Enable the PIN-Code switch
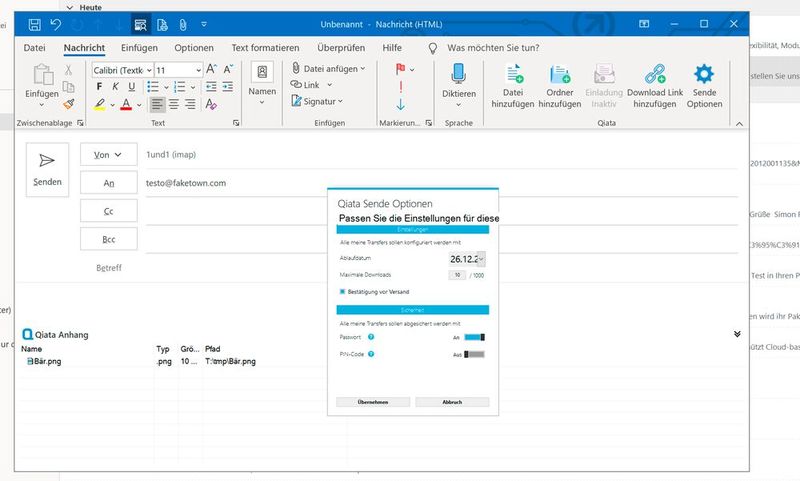This screenshot has height=481, width=800. [473, 354]
